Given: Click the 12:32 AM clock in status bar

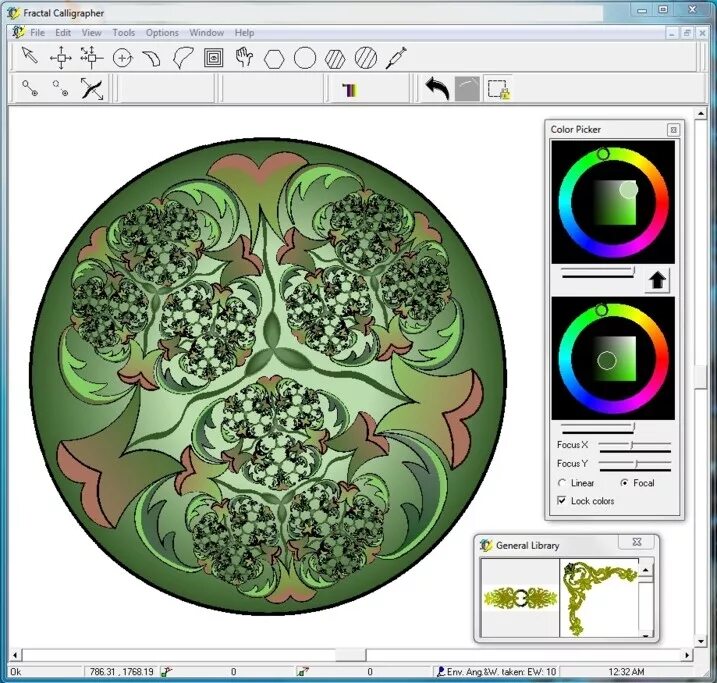Looking at the screenshot, I should [626, 672].
